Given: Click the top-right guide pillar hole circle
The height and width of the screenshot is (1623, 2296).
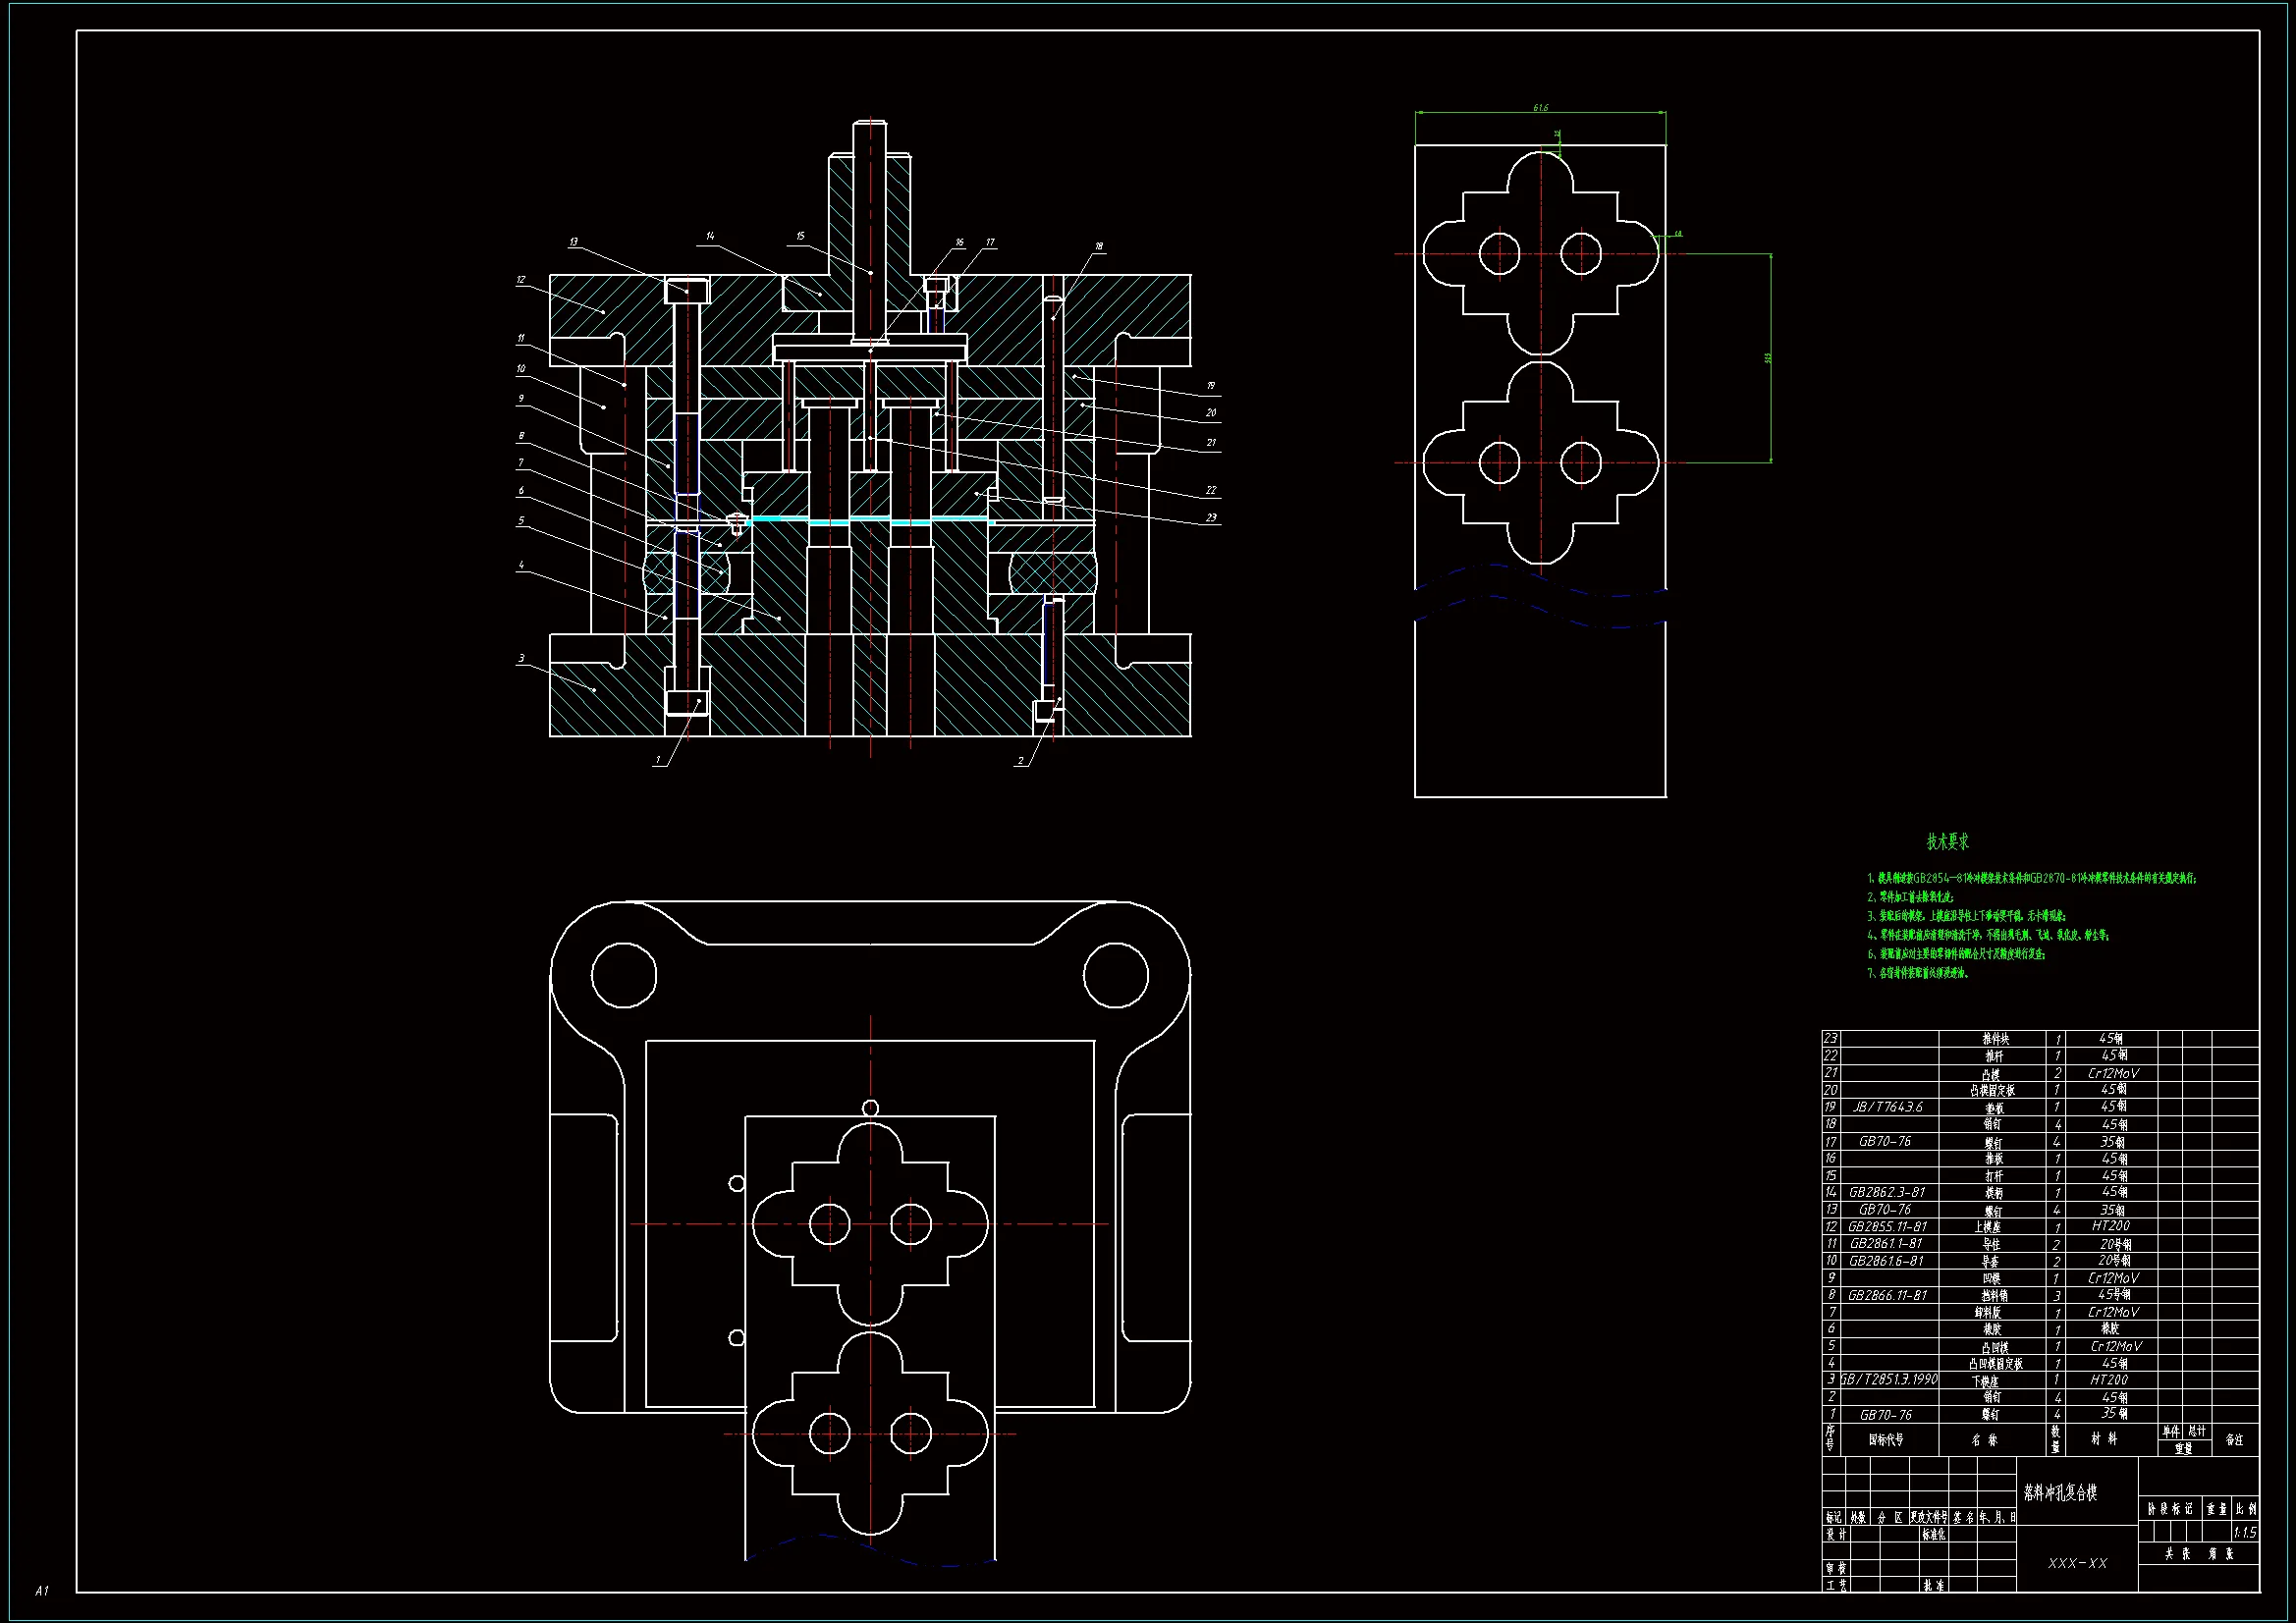Looking at the screenshot, I should (x=1115, y=975).
